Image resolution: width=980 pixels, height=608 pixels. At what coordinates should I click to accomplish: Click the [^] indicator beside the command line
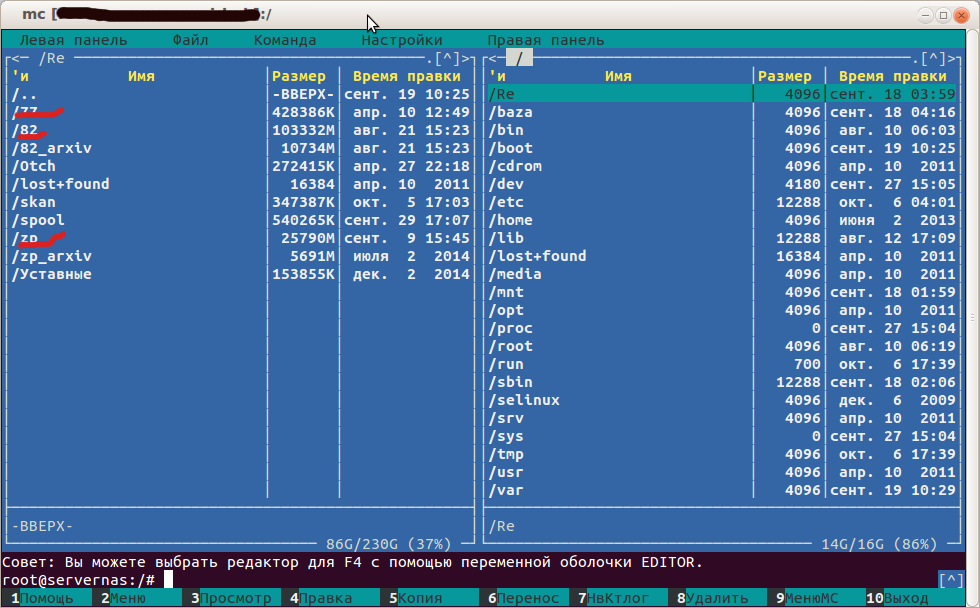(x=951, y=580)
